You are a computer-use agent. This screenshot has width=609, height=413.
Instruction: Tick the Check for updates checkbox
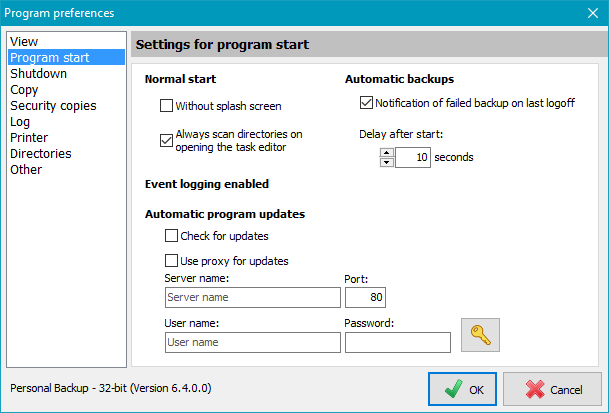(x=171, y=235)
